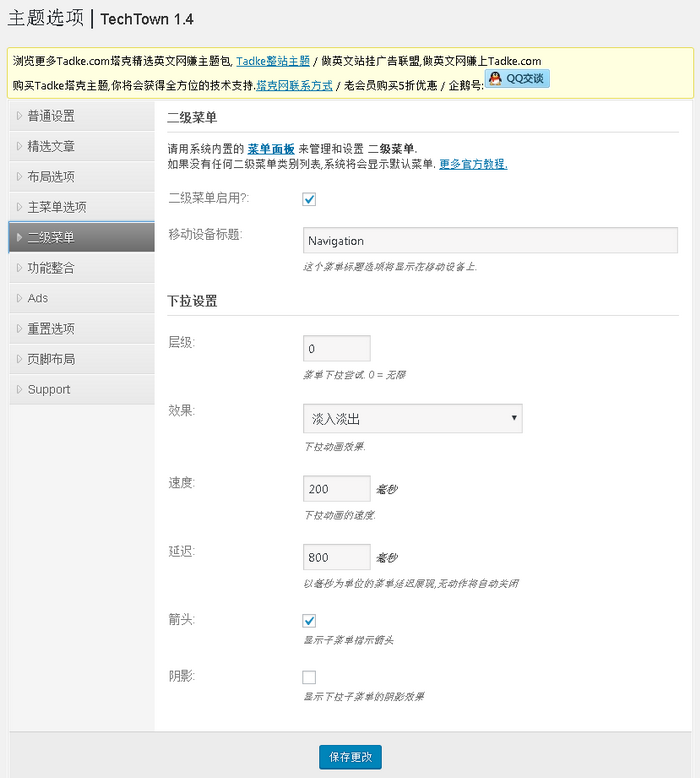Toggle the 二级菜单启用 checkbox
Viewport: 700px width, 778px height.
(309, 199)
